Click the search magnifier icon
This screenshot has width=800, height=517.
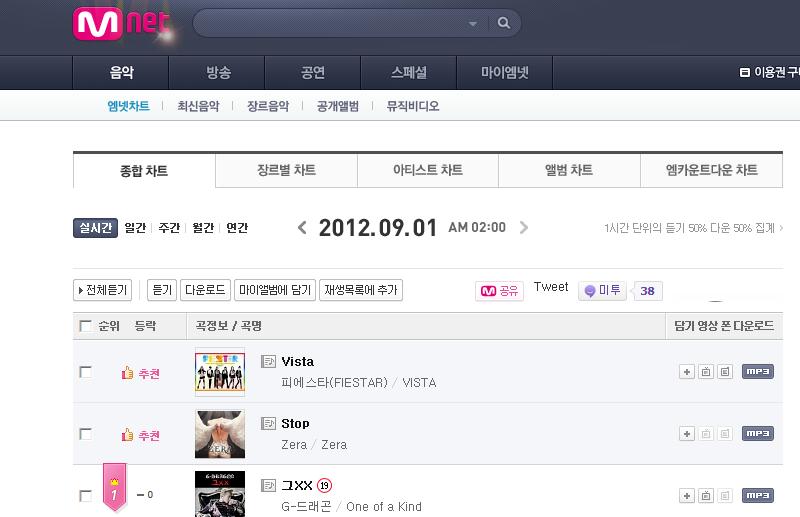coord(504,23)
